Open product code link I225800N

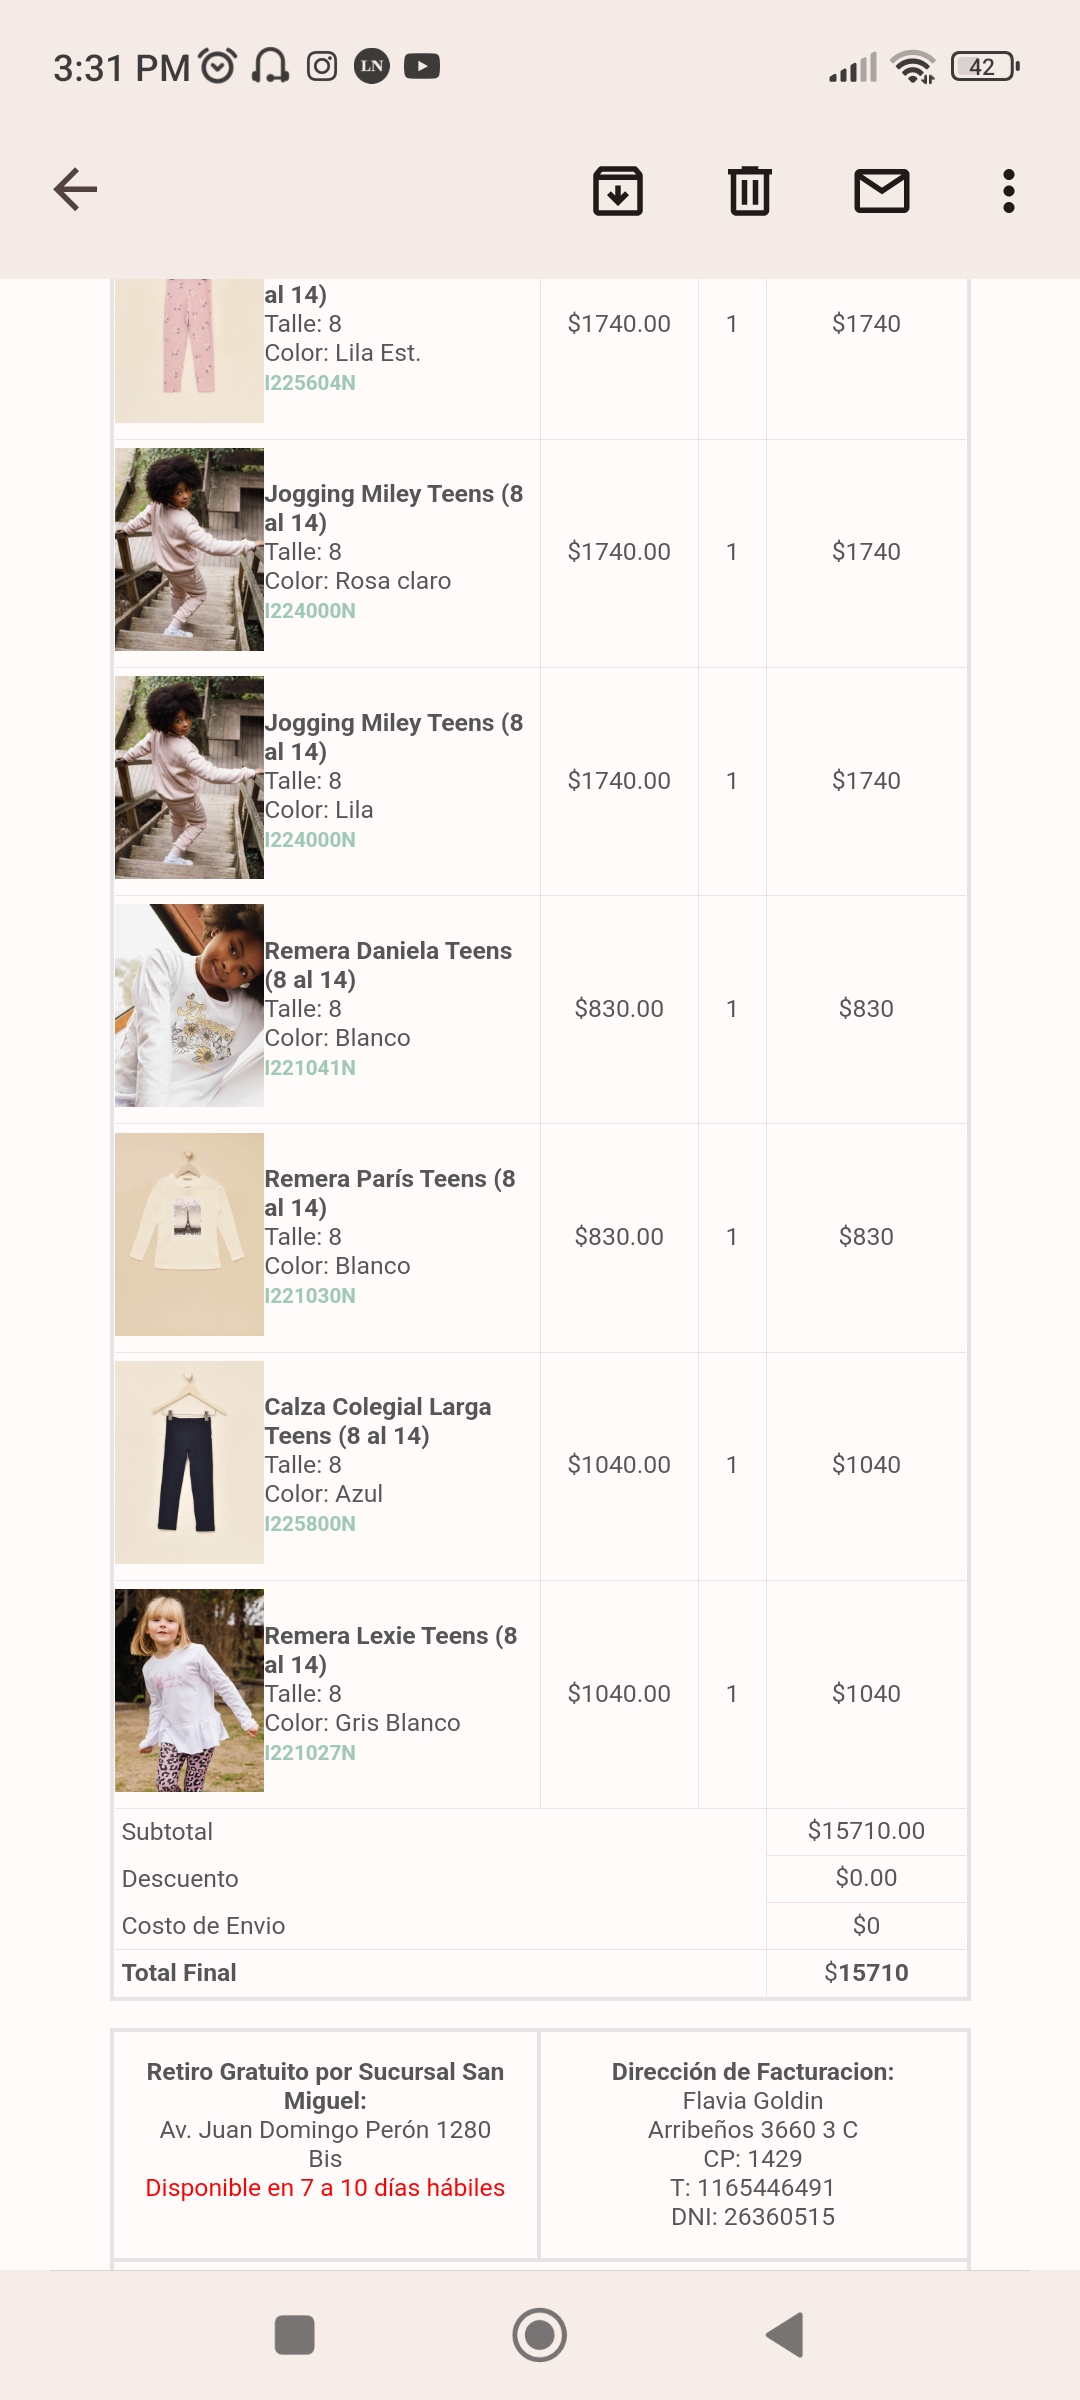pyautogui.click(x=310, y=1524)
